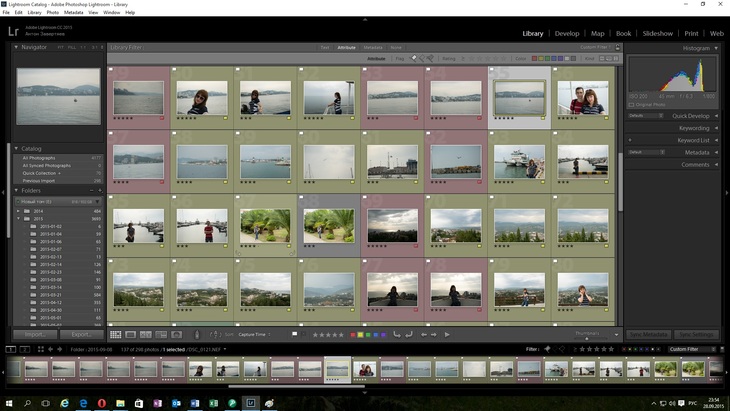This screenshot has width=730, height=411.
Task: Expand the Comments panel
Action: (x=716, y=164)
